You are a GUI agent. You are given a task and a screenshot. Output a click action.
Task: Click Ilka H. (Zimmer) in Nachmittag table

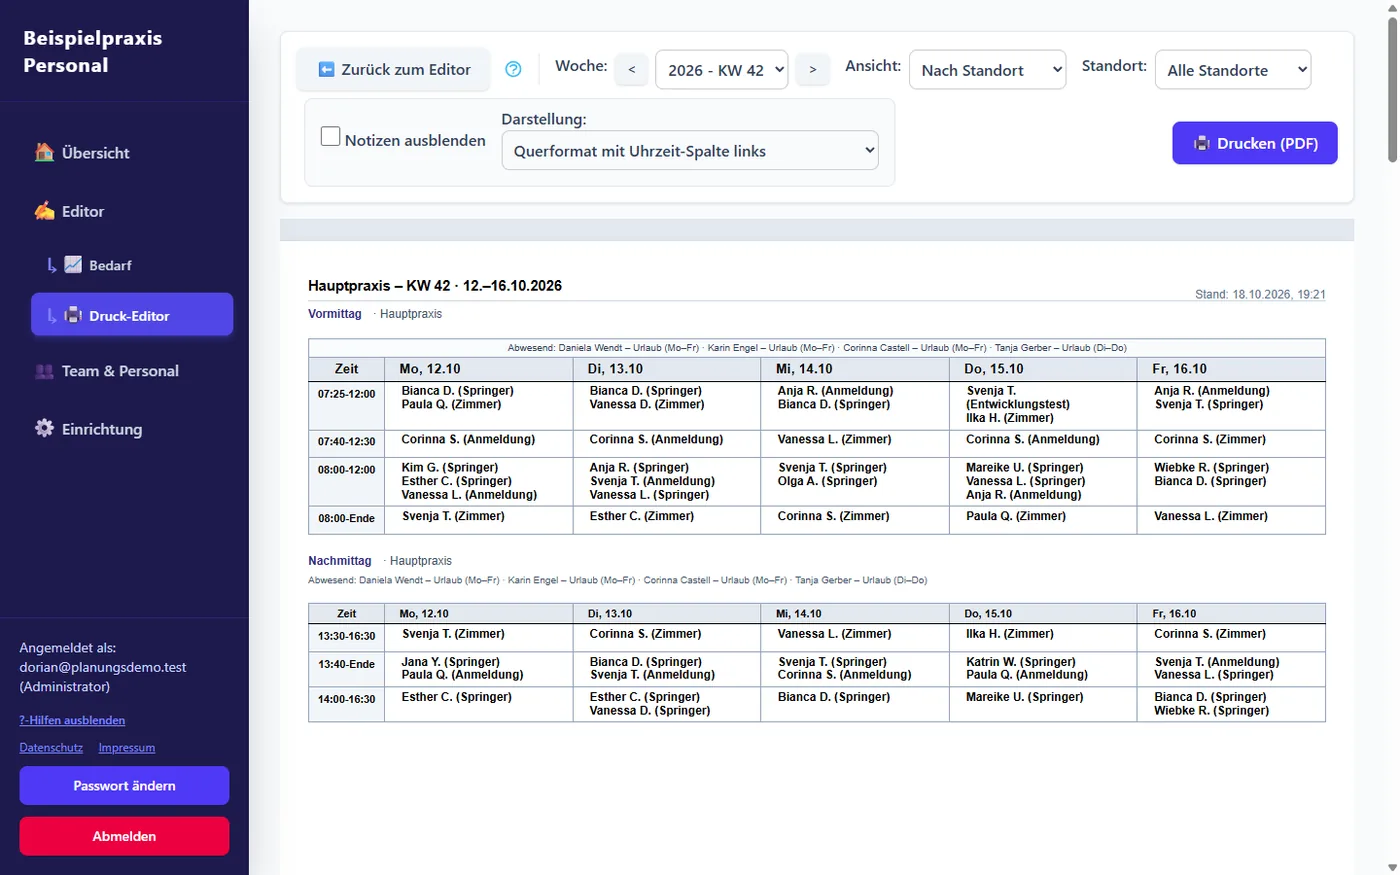coord(1010,634)
